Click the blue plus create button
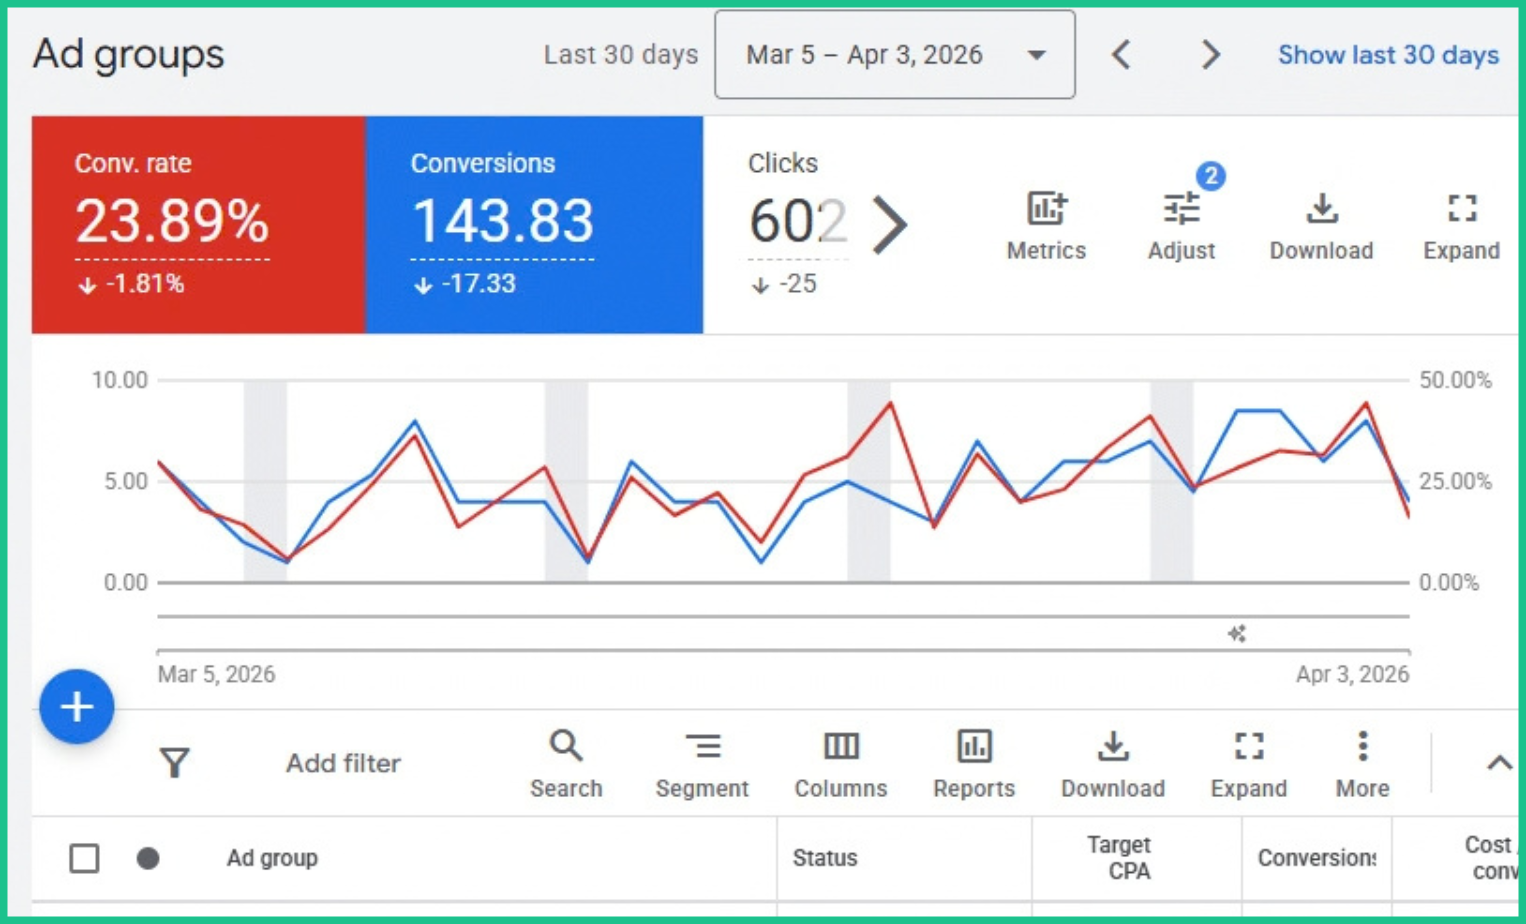This screenshot has height=924, width=1526. (x=77, y=707)
